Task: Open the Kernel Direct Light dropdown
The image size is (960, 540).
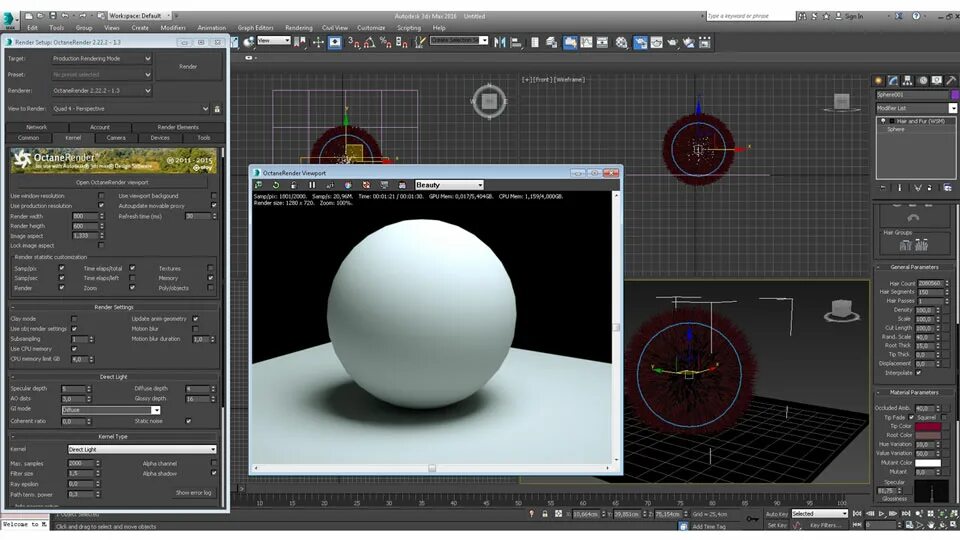Action: coord(141,449)
